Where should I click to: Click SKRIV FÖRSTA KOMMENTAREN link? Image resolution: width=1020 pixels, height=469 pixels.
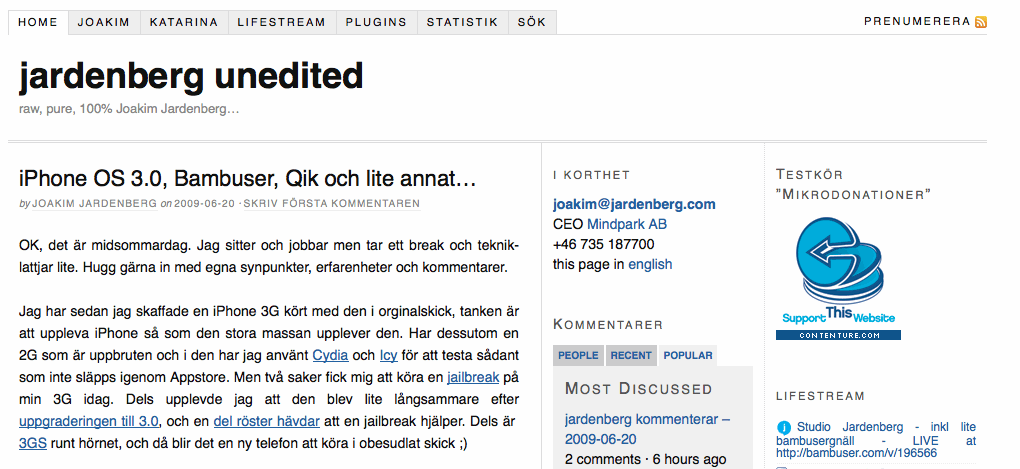pyautogui.click(x=332, y=204)
